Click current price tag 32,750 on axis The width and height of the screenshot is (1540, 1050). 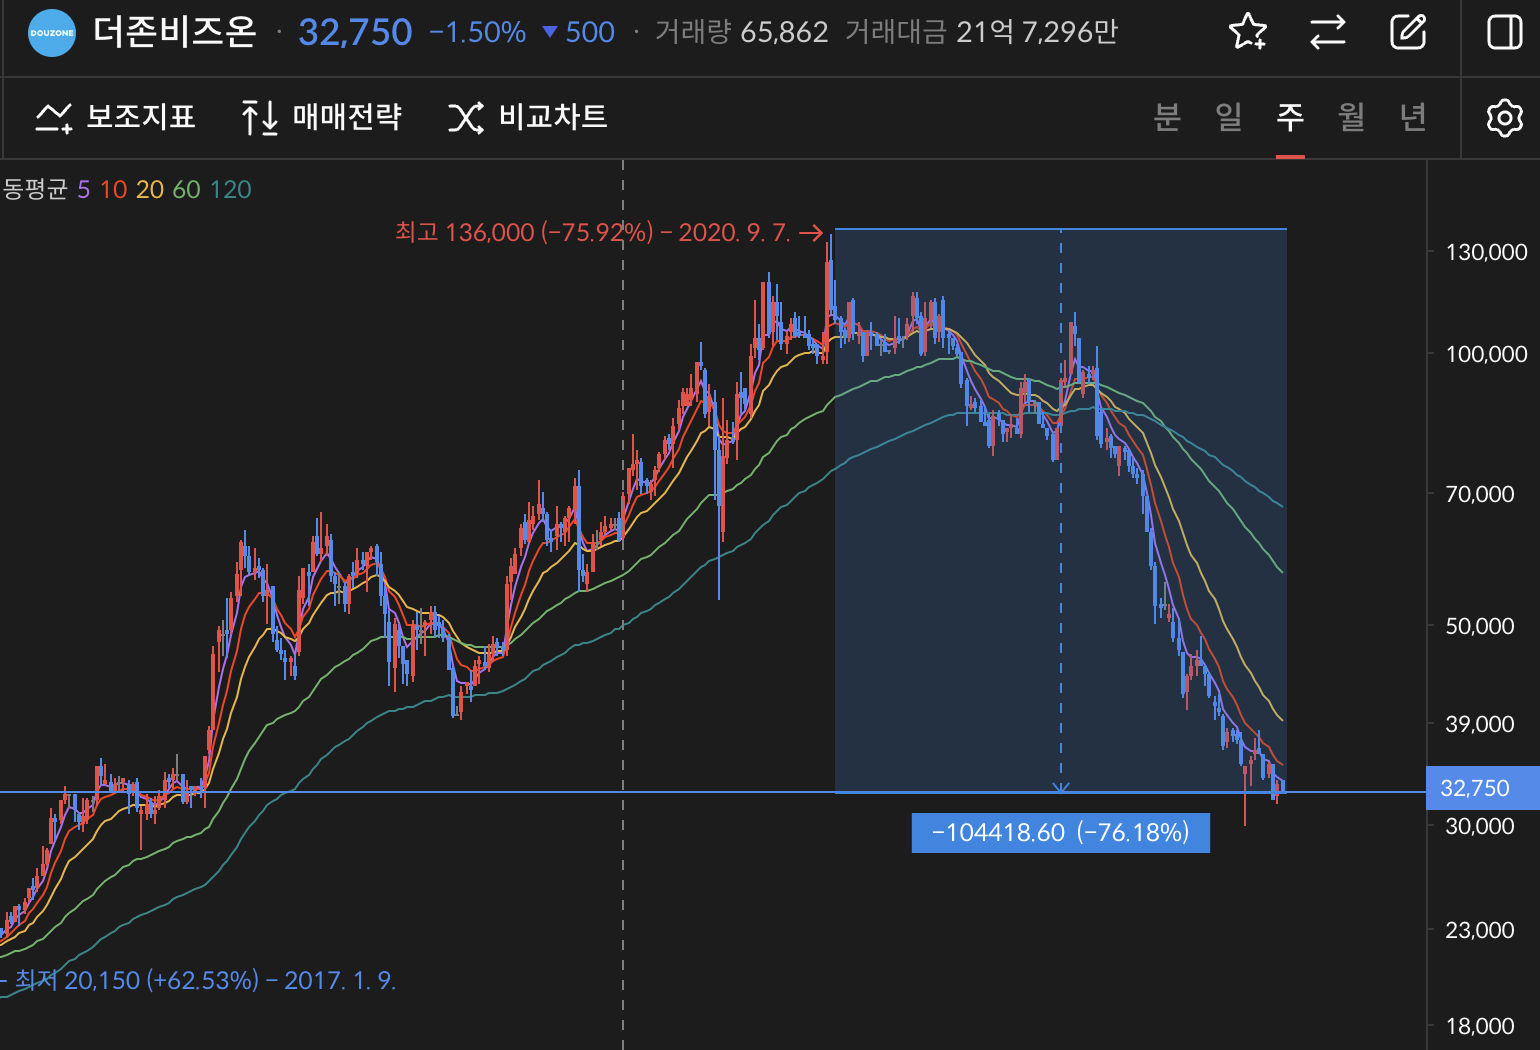click(1483, 788)
